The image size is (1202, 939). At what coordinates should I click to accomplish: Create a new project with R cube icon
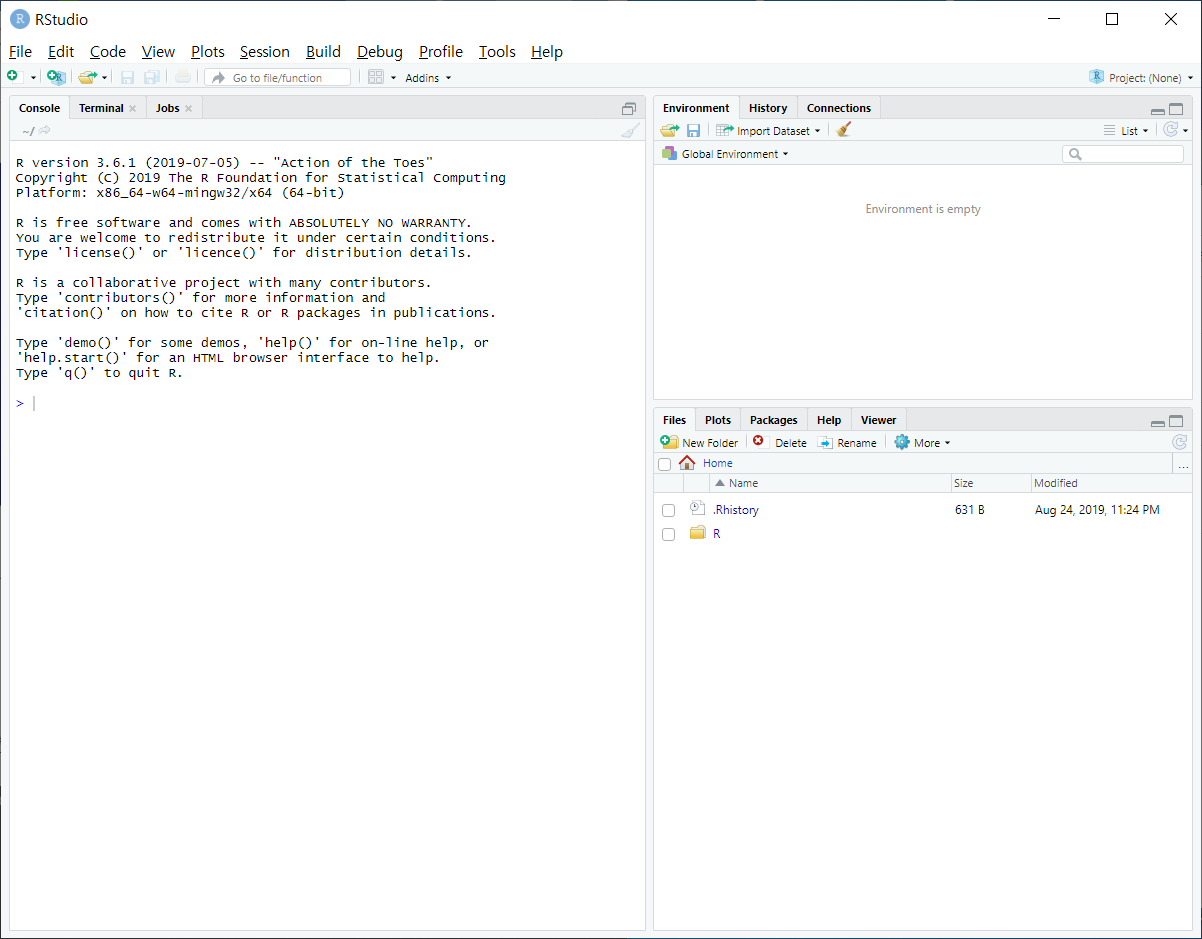pos(56,77)
